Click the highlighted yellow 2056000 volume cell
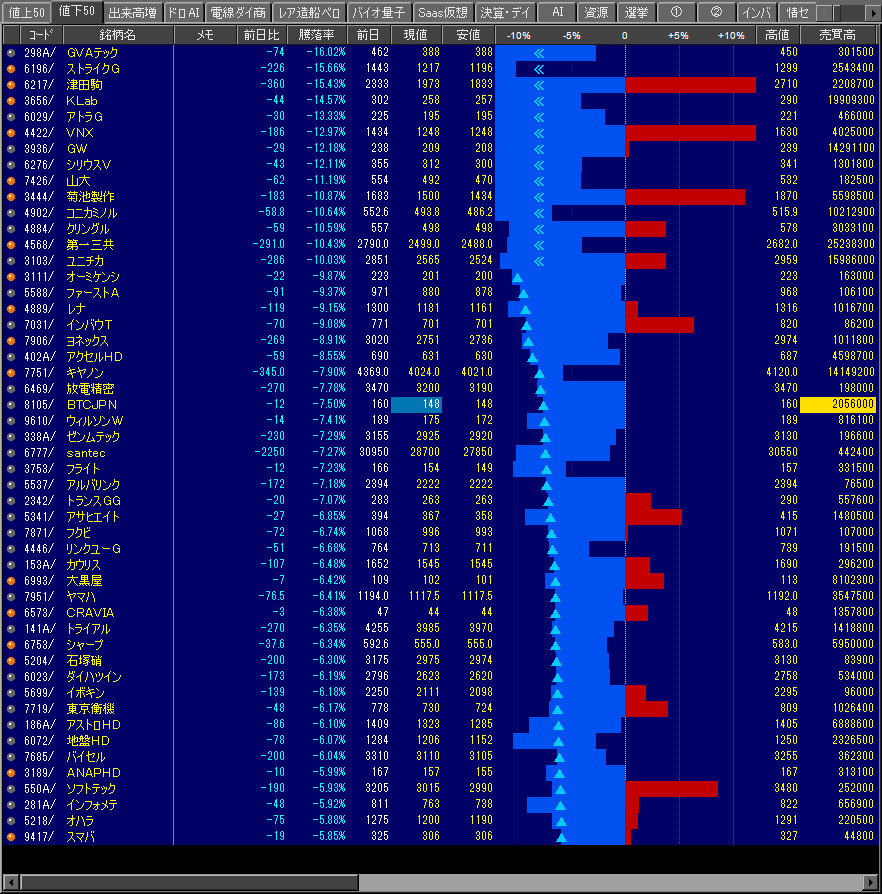 [x=837, y=405]
